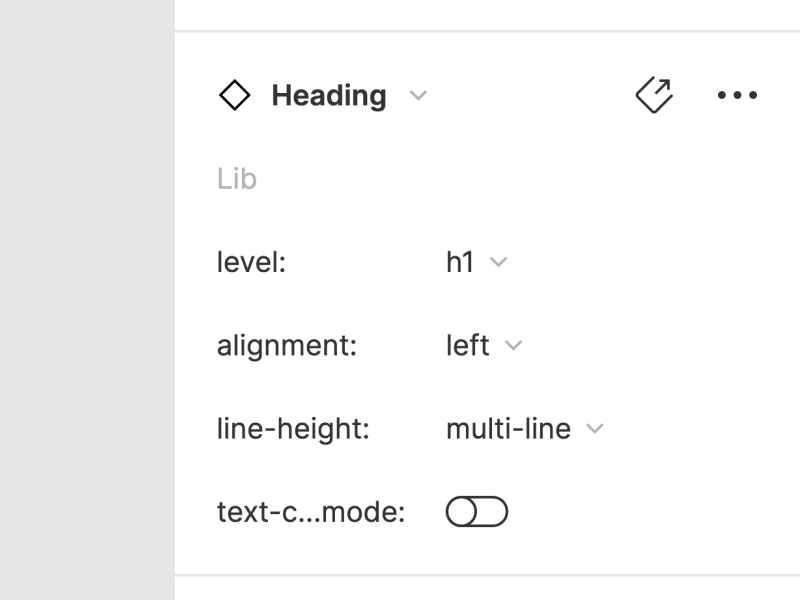Expand the chevron next to Heading
800x600 pixels.
click(419, 97)
